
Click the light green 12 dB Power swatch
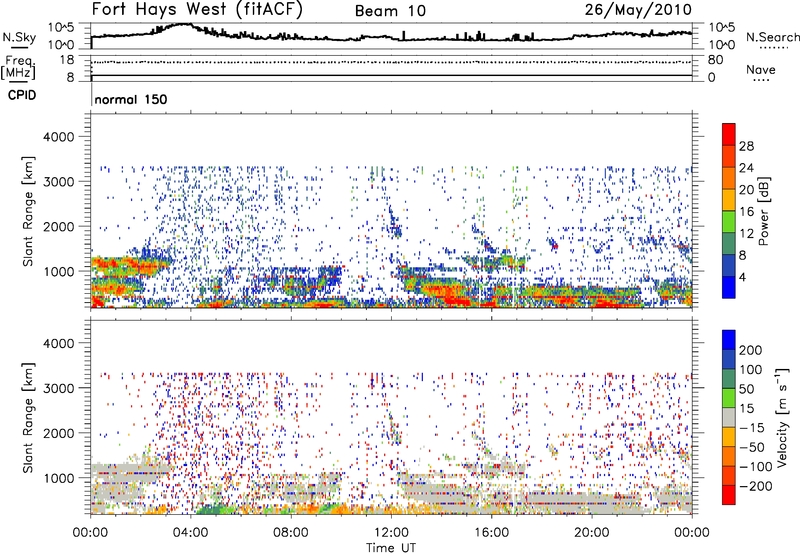coord(729,221)
